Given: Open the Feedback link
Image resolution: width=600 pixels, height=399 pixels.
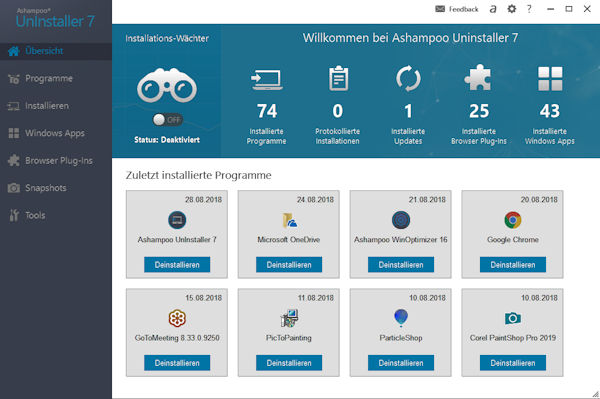Looking at the screenshot, I should 463,9.
